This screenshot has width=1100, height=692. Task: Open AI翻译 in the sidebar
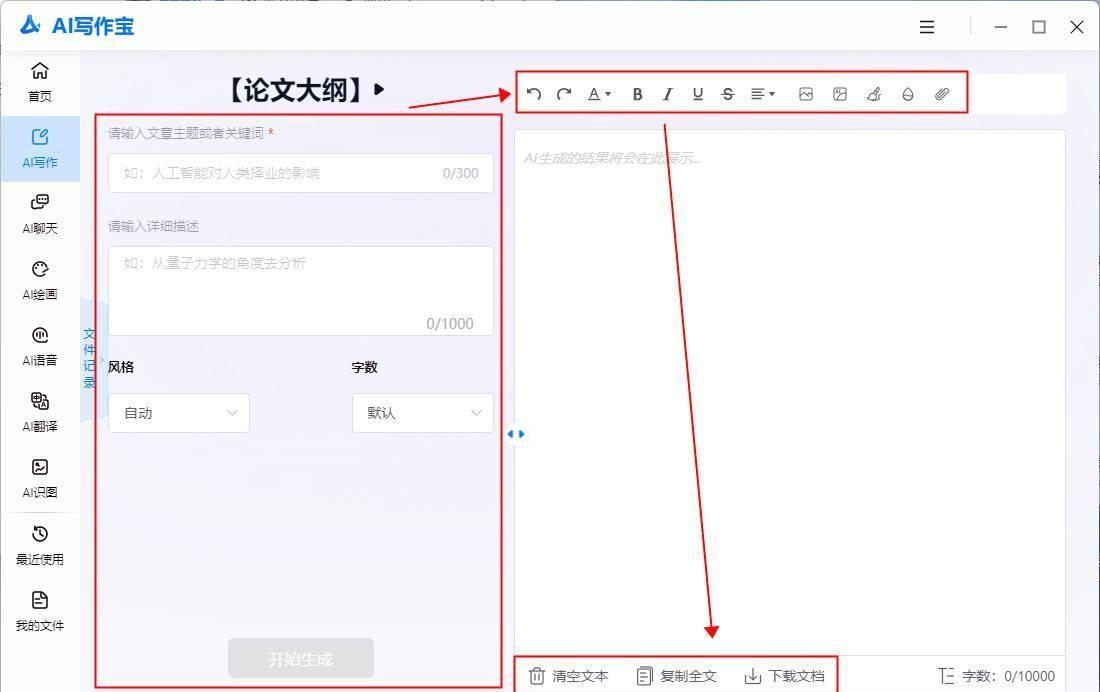click(40, 413)
